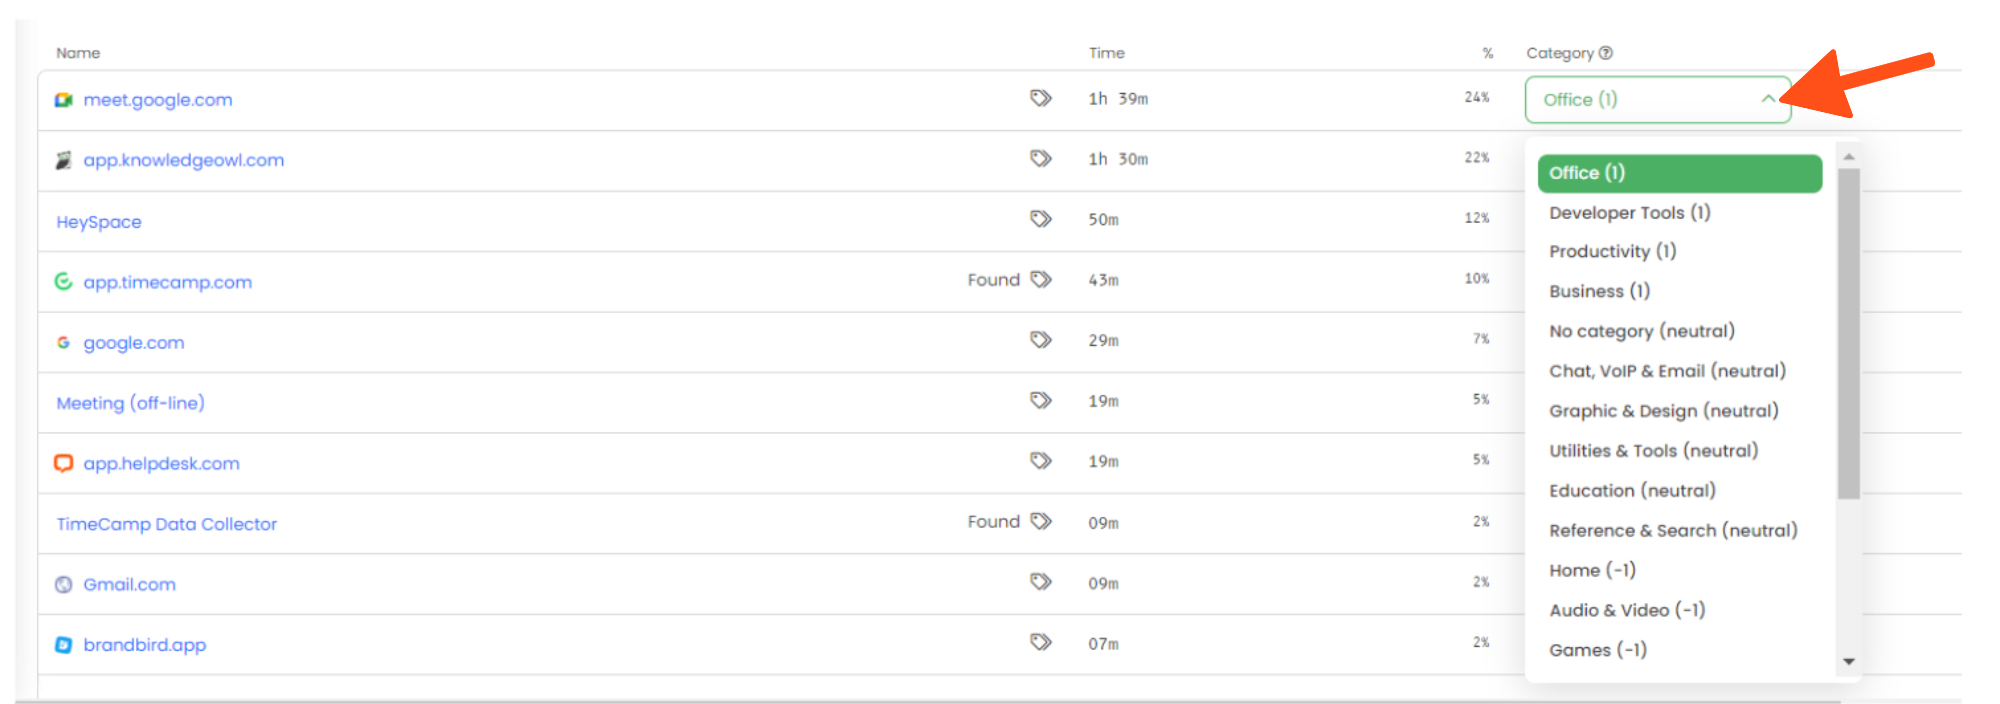Click the tag icon in the meet.google.com row
The width and height of the screenshot is (2000, 704).
pos(1041,98)
